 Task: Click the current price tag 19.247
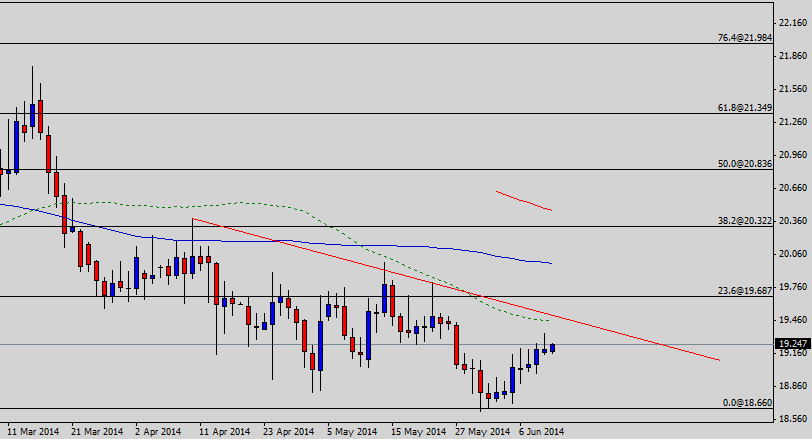click(792, 344)
